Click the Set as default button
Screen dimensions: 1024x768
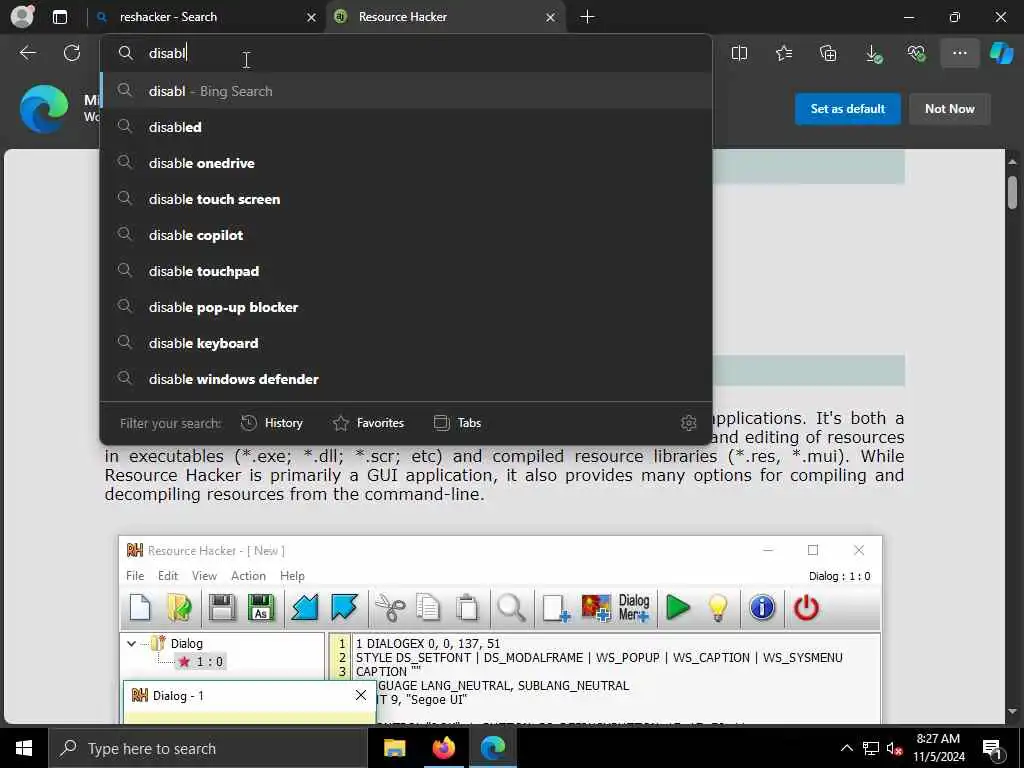tap(848, 109)
